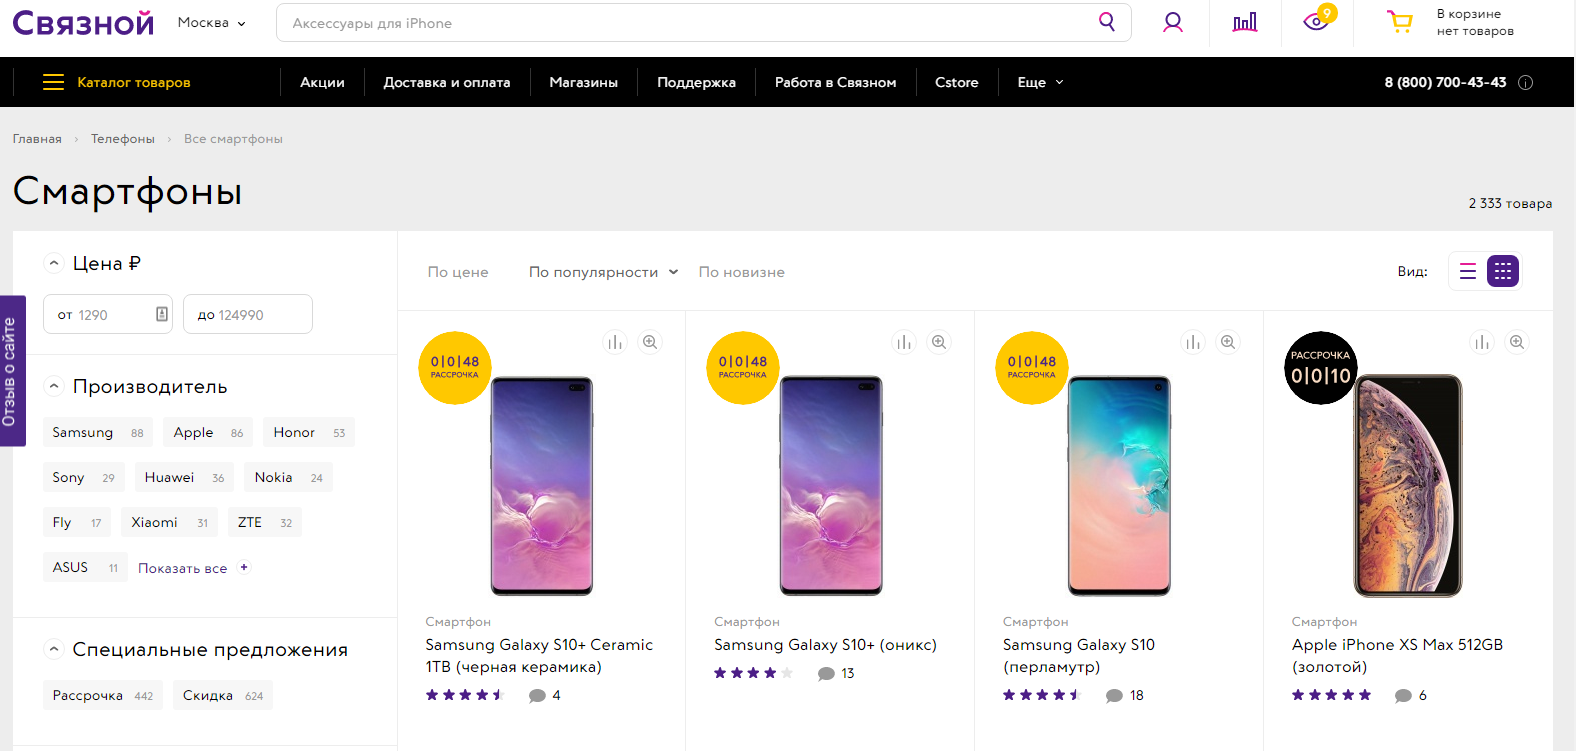Open the Москва city dropdown
Screen dimensions: 1576x751
point(211,22)
